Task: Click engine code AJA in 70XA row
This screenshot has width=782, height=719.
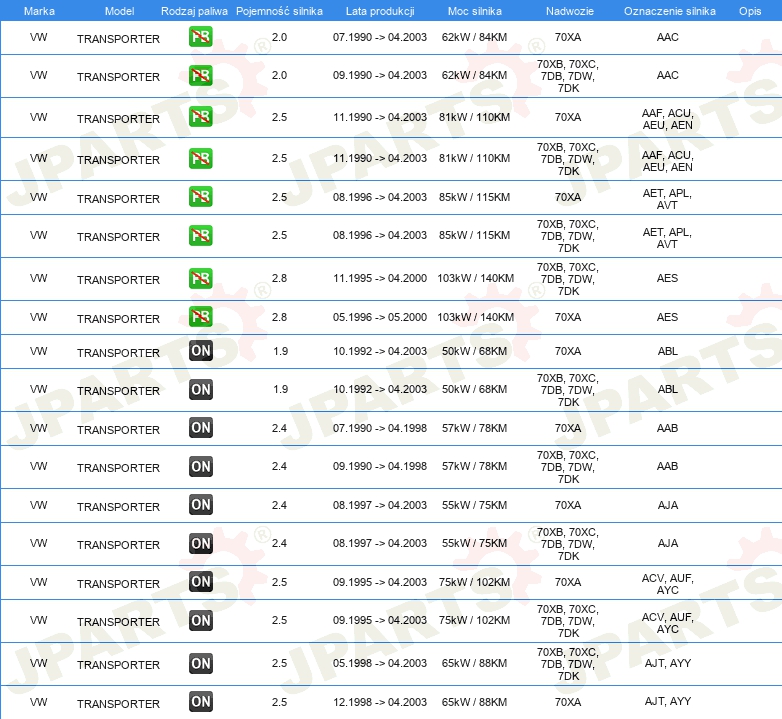Action: coord(667,505)
